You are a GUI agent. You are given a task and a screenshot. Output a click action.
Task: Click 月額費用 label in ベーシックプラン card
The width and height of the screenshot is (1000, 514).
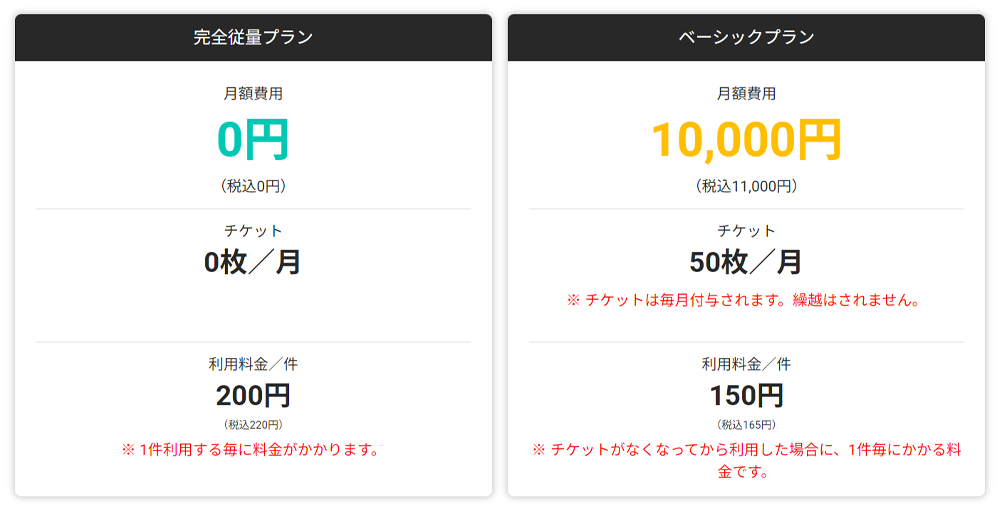[746, 94]
